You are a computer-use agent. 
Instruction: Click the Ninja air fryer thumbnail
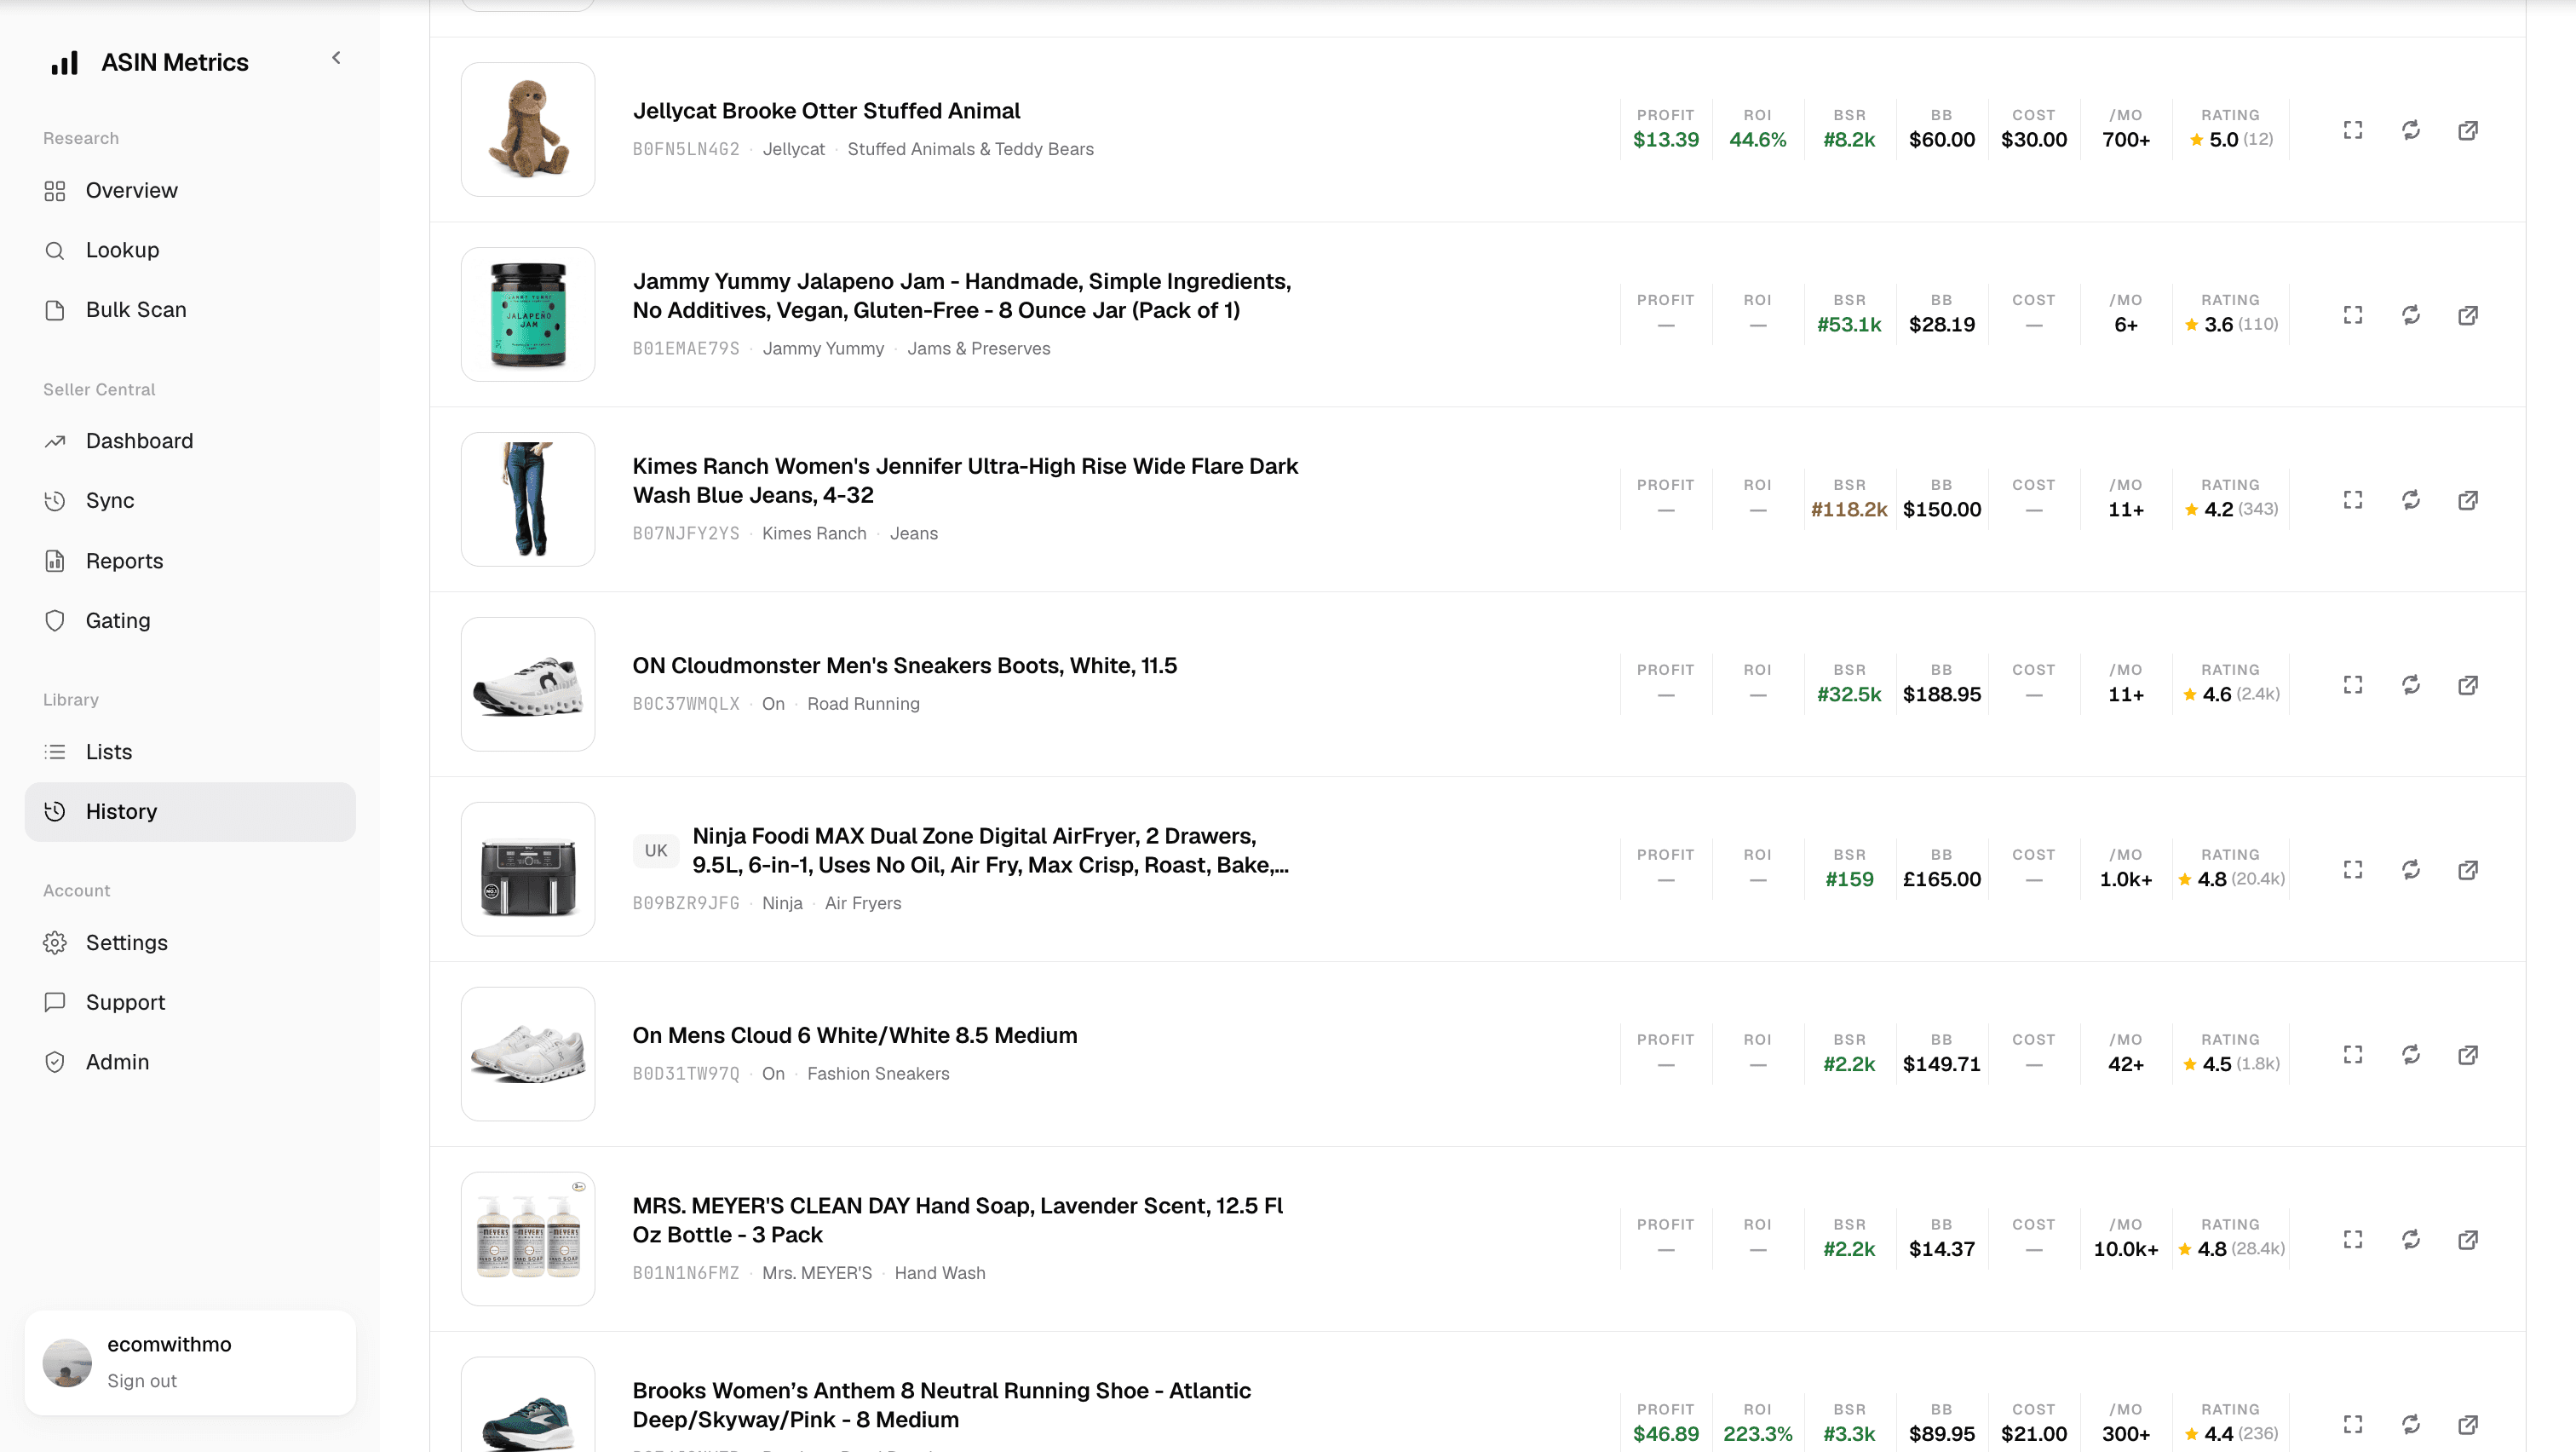(x=528, y=870)
